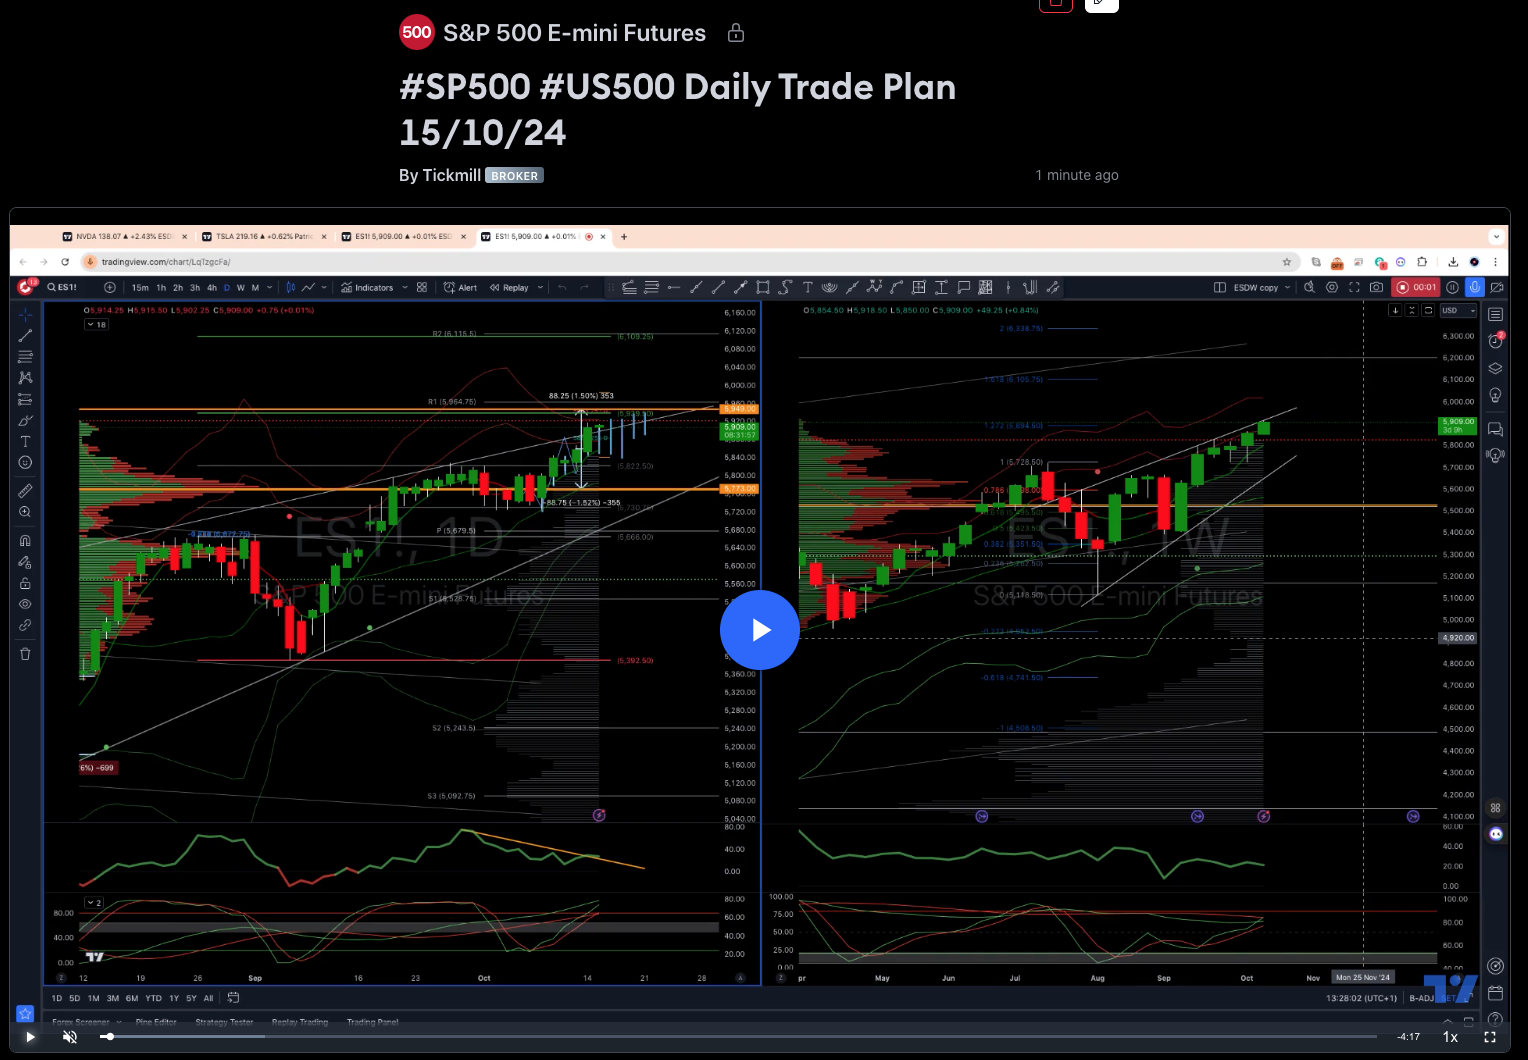The width and height of the screenshot is (1528, 1060).
Task: Start playback with bottom-left play icon
Action: [x=30, y=1037]
